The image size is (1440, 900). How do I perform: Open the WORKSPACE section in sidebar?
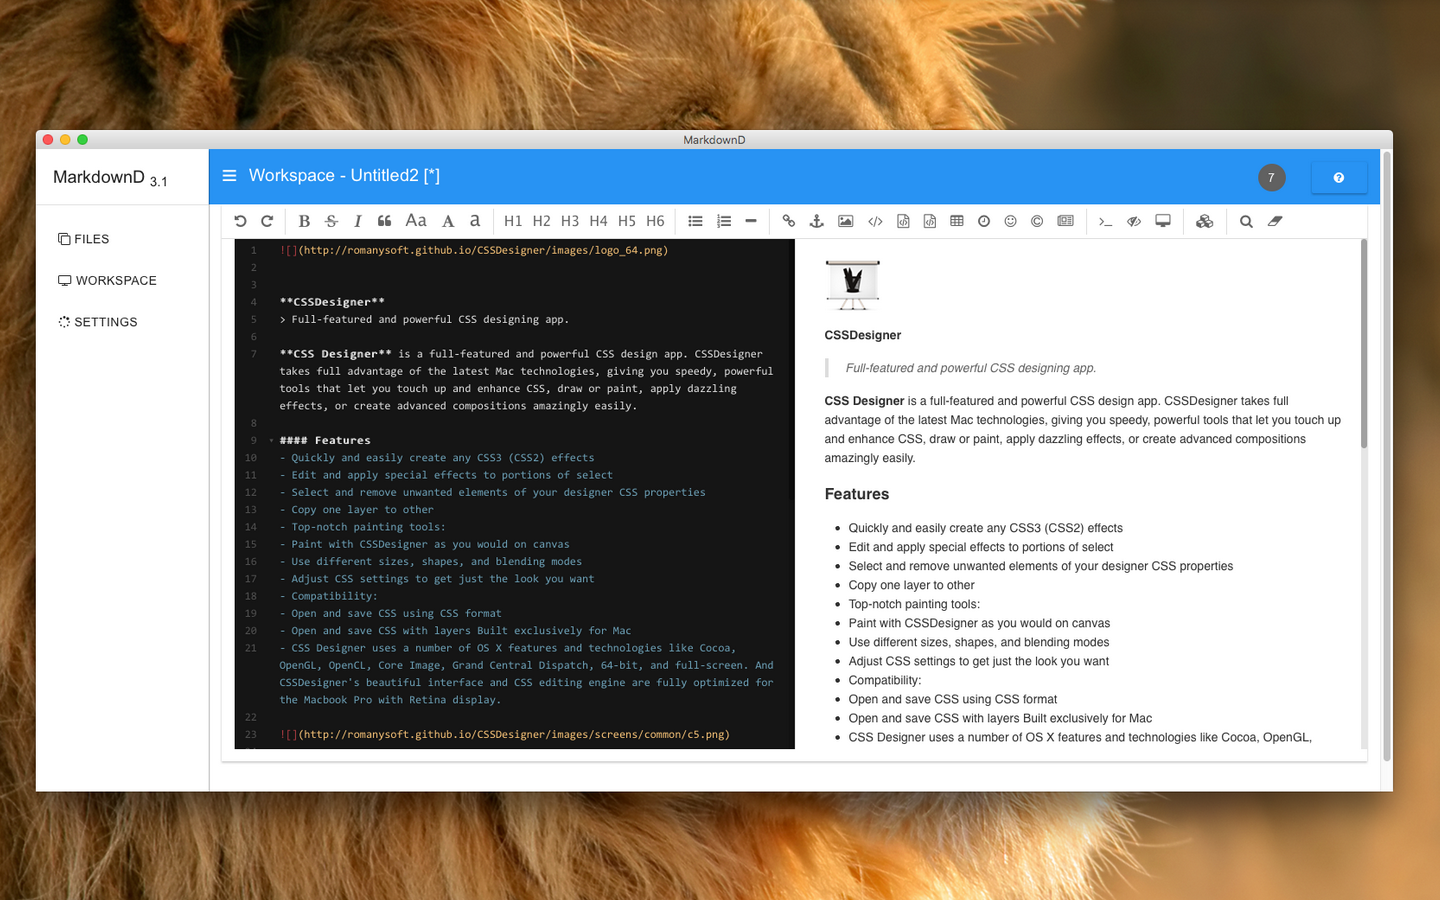107,281
